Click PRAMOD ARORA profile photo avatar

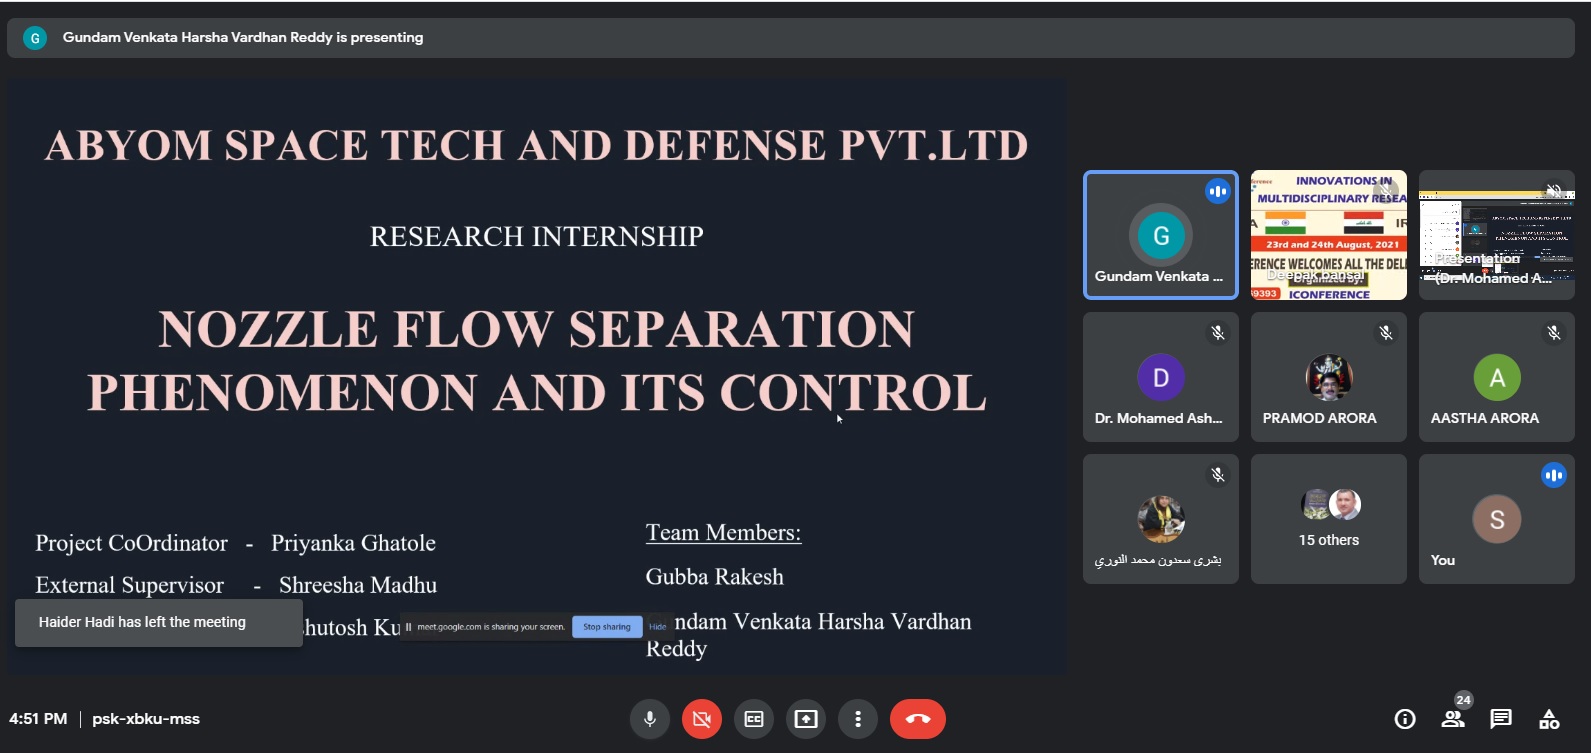tap(1329, 377)
